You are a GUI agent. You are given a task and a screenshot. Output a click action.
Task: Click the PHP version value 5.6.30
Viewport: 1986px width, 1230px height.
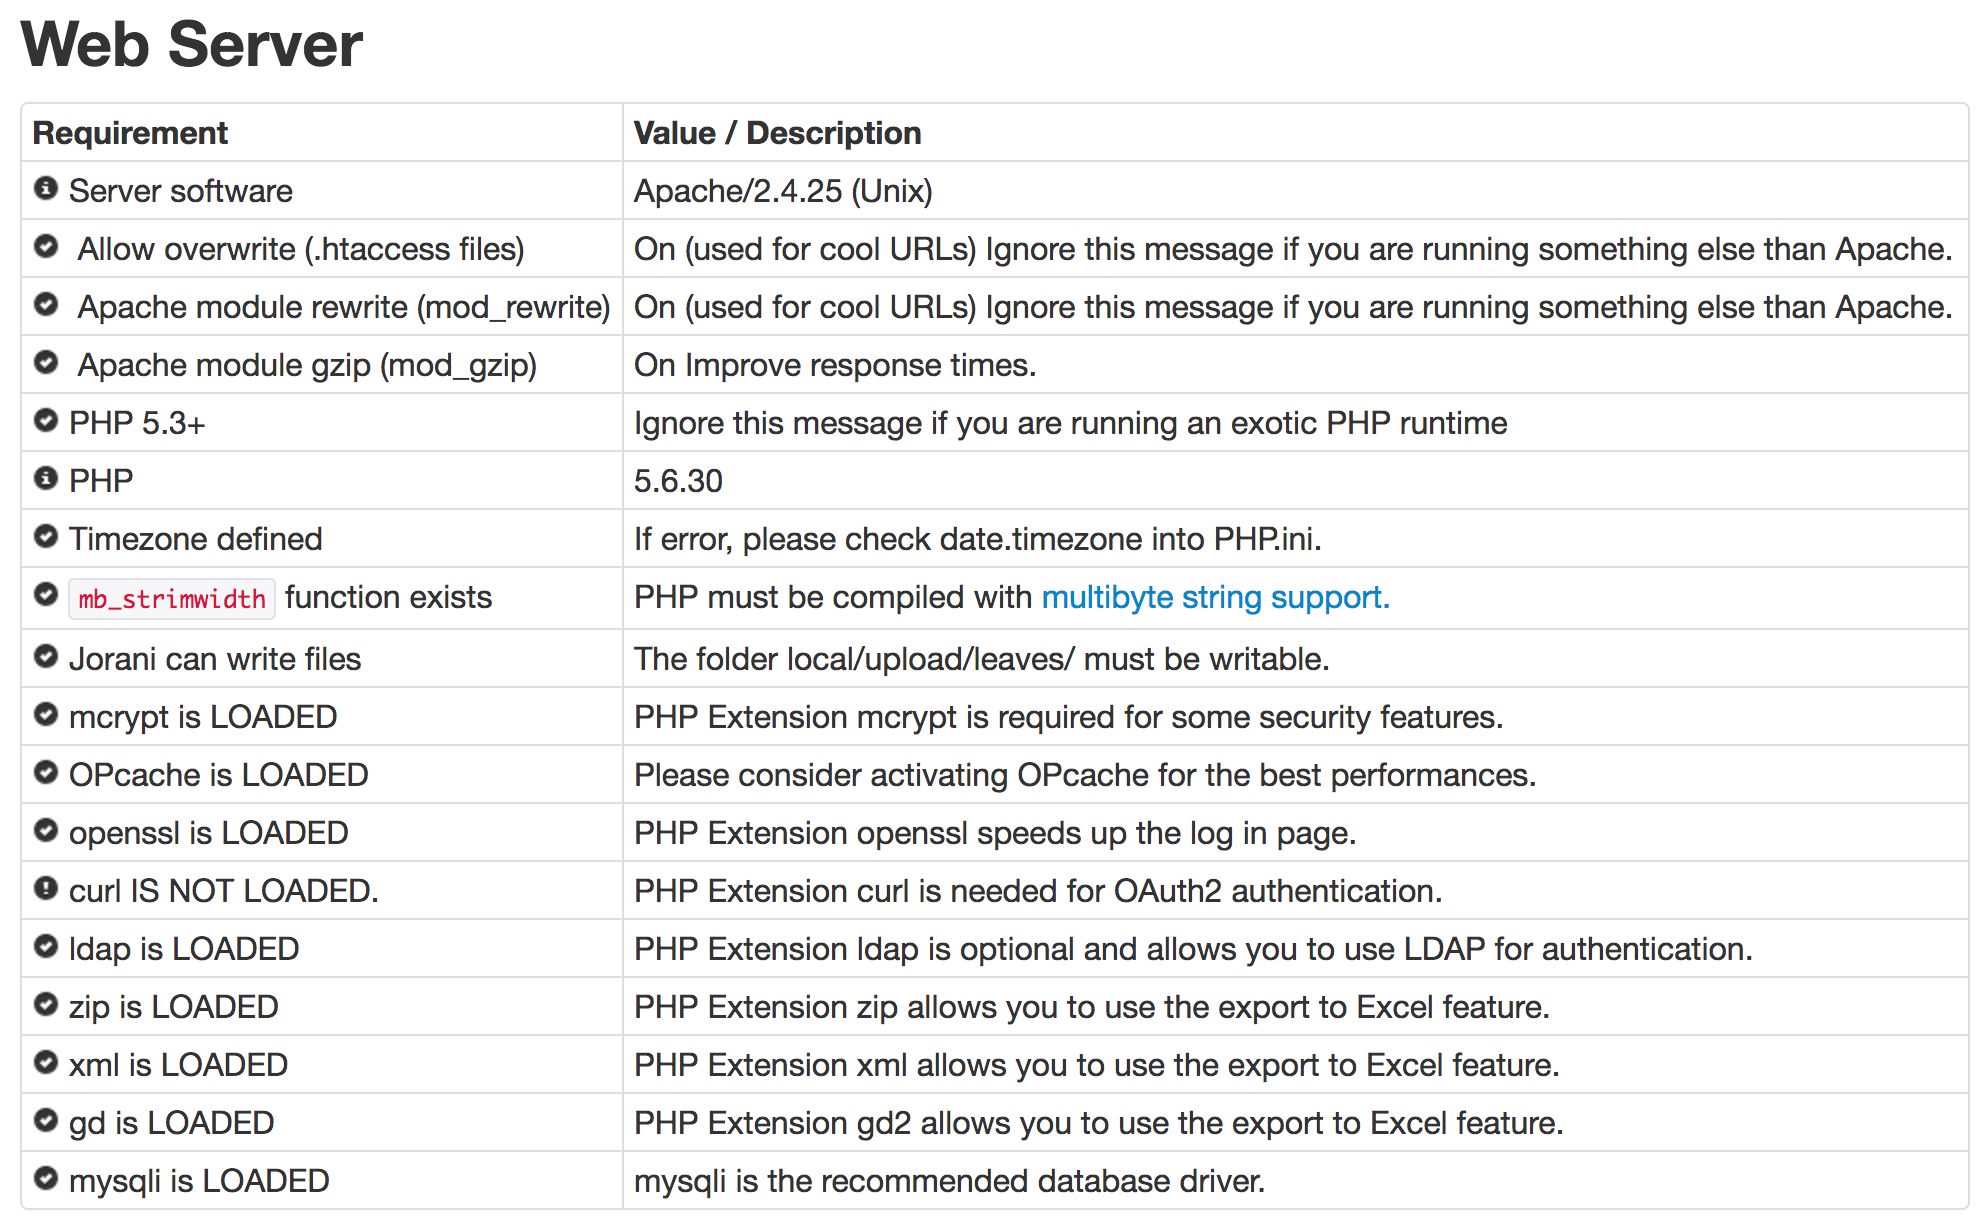coord(678,481)
